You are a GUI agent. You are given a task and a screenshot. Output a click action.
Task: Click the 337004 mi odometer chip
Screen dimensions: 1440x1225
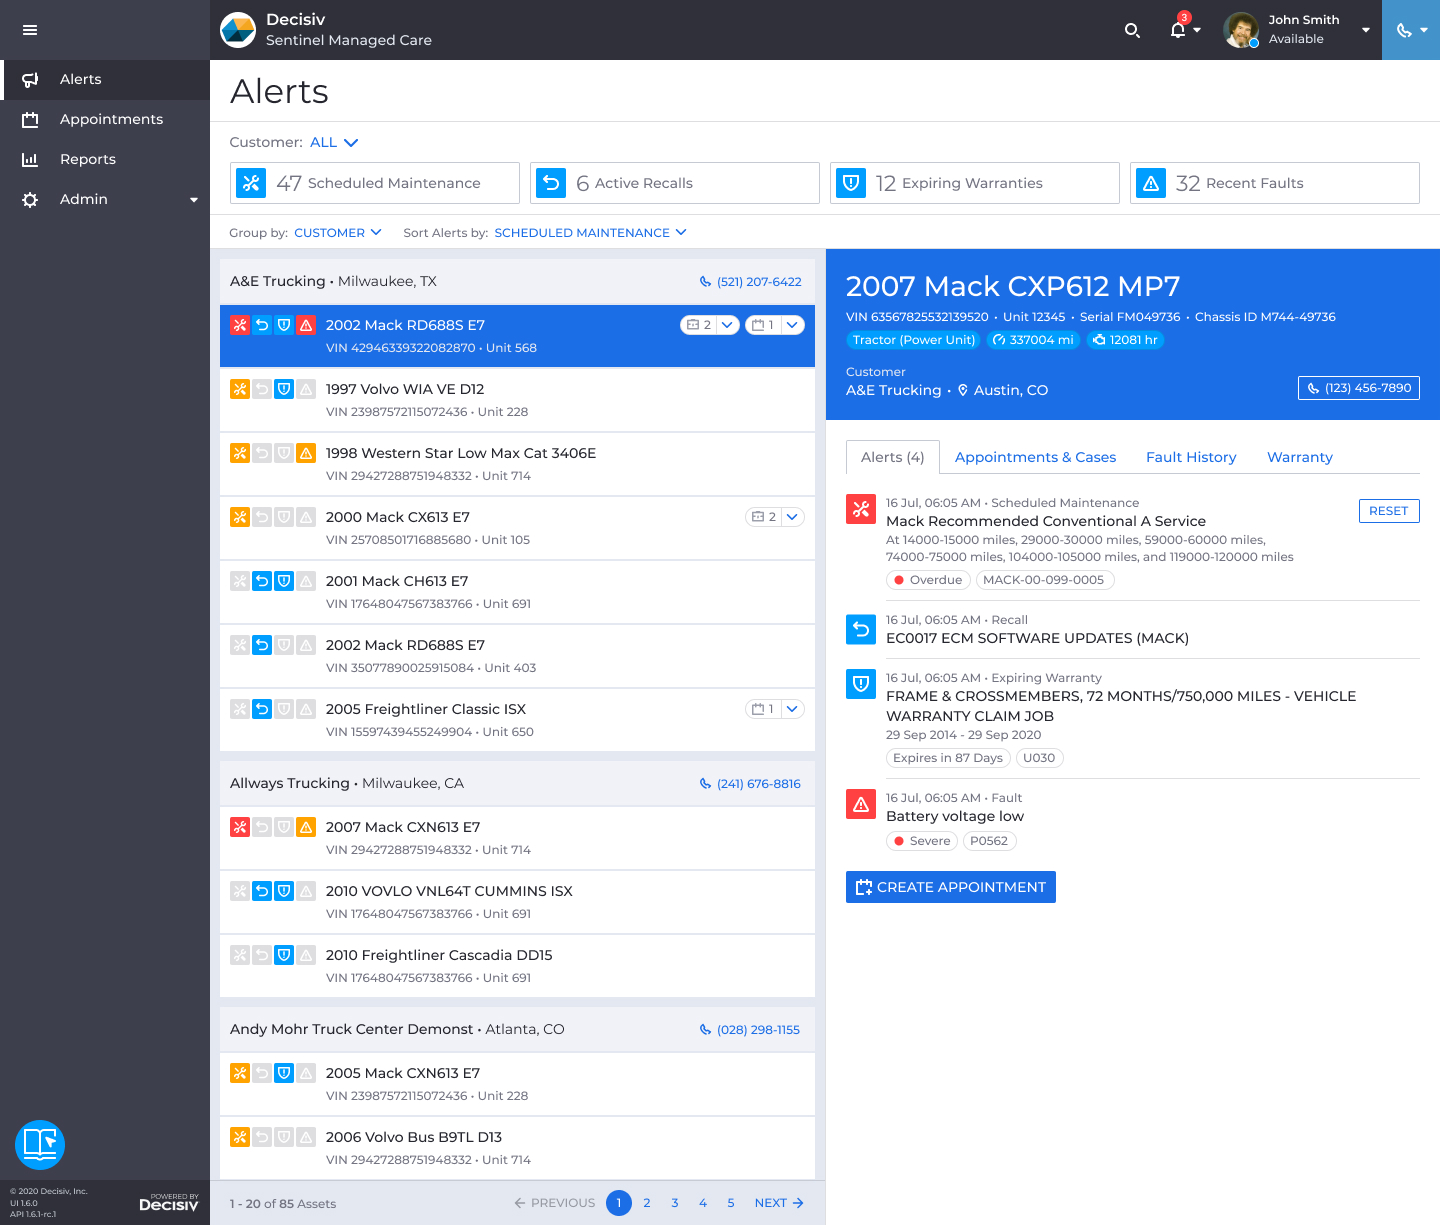pos(1032,340)
